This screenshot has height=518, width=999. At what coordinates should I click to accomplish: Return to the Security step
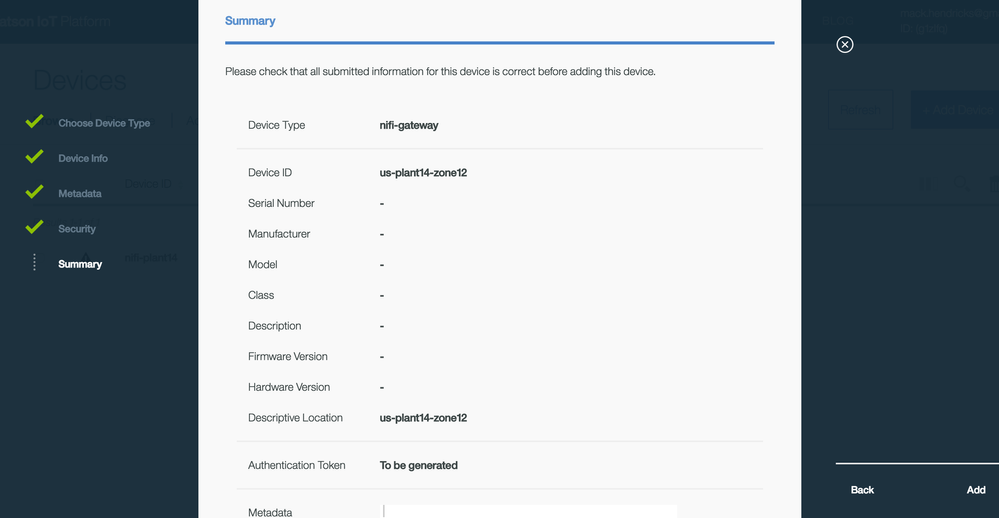click(77, 229)
